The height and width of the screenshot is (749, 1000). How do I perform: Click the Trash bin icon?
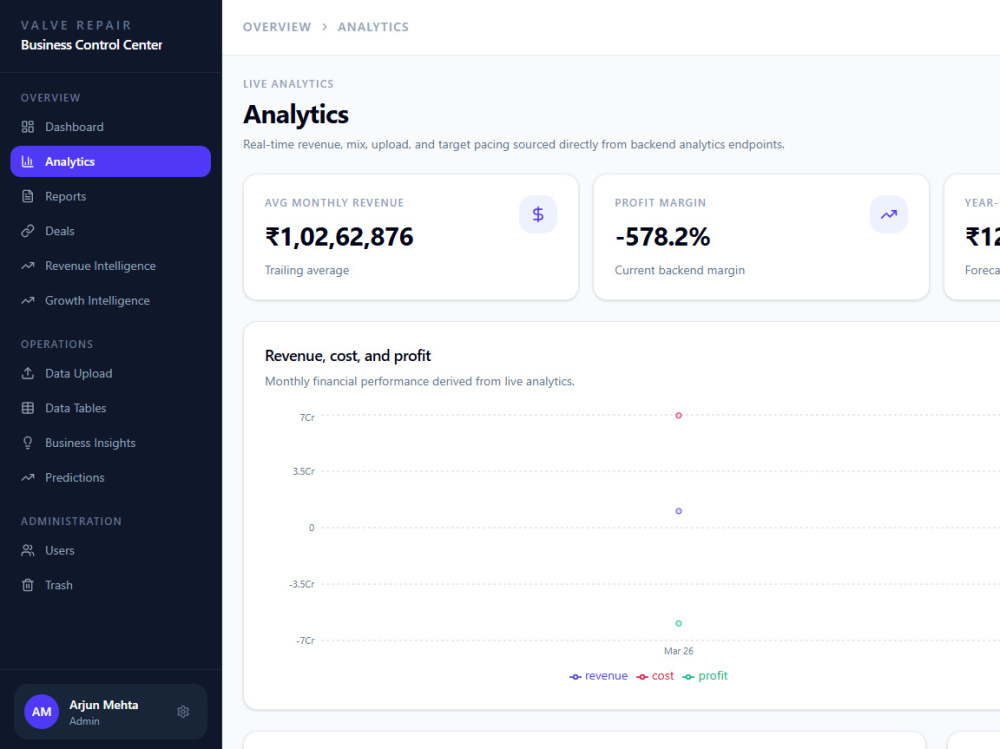[x=27, y=585]
